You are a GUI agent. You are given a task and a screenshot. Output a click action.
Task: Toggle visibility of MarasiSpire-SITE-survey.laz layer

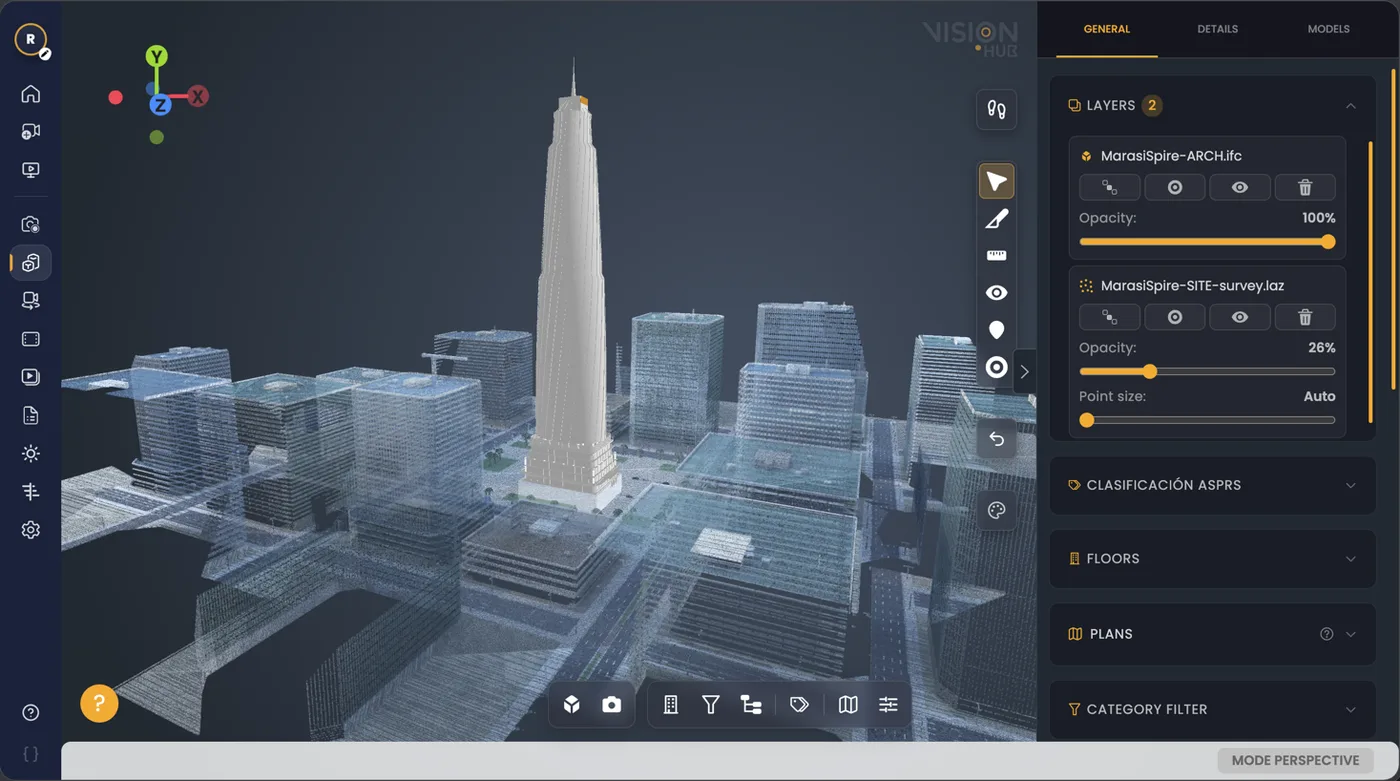coord(1240,317)
